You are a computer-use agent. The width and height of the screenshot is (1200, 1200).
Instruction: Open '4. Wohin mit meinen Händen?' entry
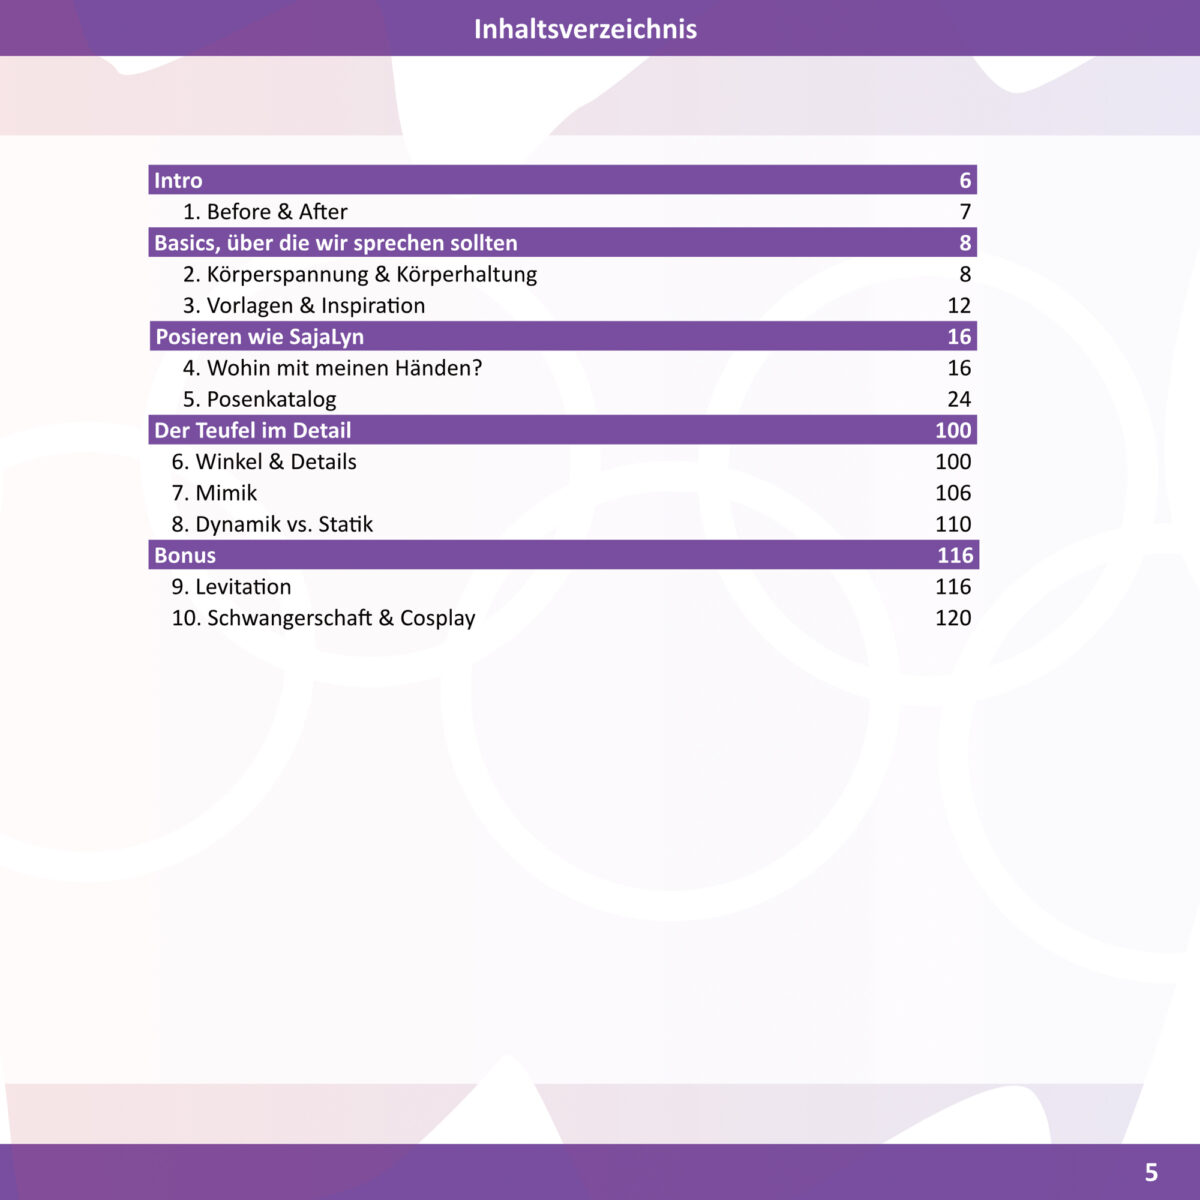[x=332, y=368]
